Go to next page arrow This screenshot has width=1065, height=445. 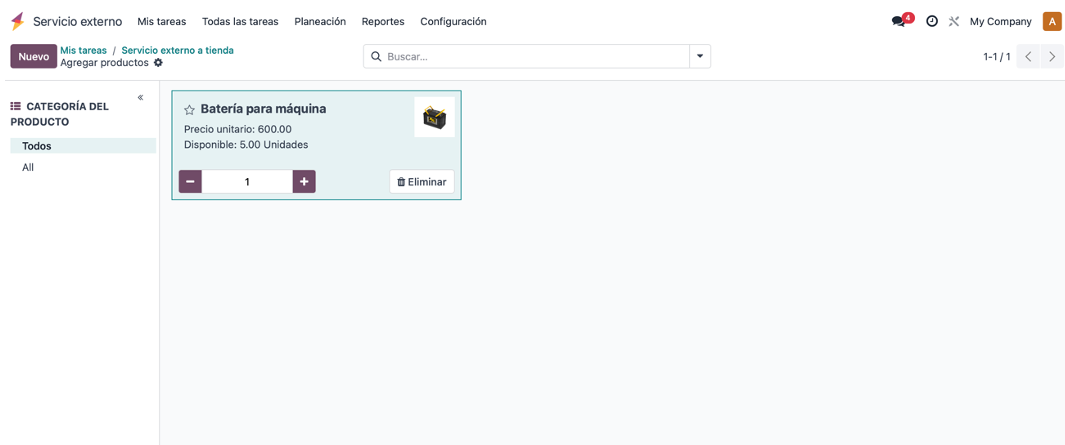click(x=1052, y=56)
